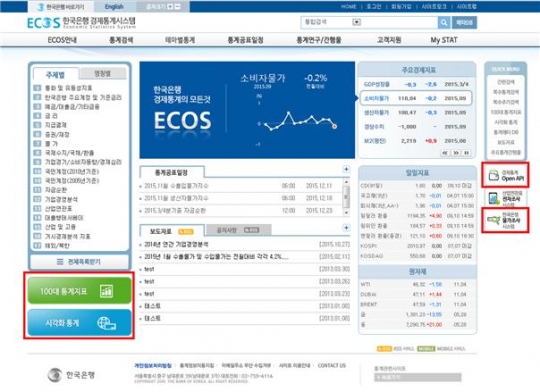Expand the 통계관련사이트 footer dropdown
The width and height of the screenshot is (540, 392).
[x=417, y=377]
